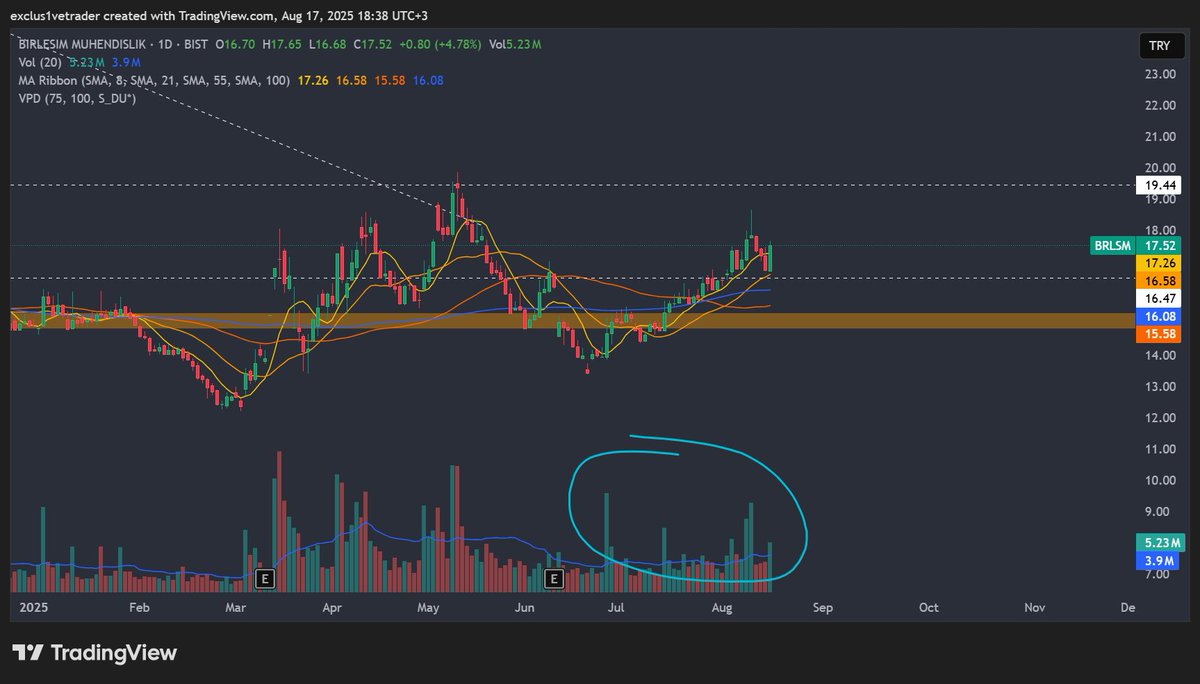
Task: Click the blue 16.08 axis price label
Action: 1158,316
